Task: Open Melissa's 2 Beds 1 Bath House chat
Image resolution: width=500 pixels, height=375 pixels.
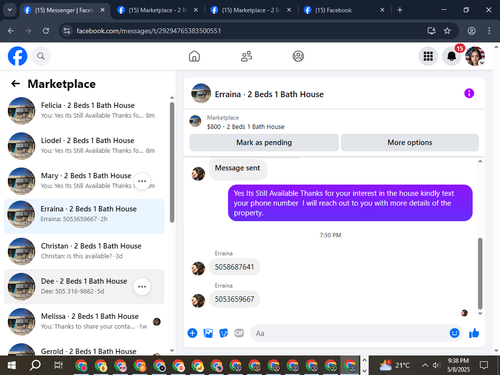Action: click(84, 322)
